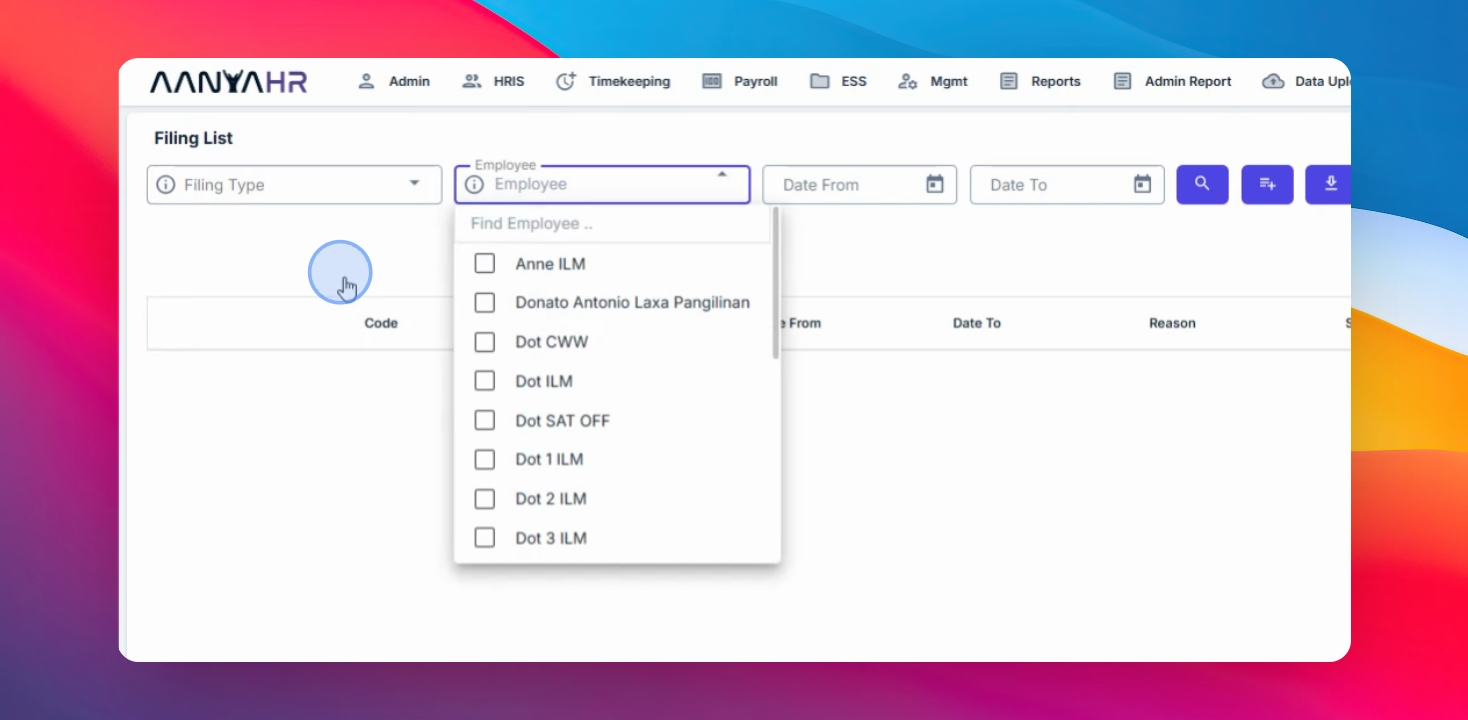Open the Date From calendar picker icon

pos(935,184)
